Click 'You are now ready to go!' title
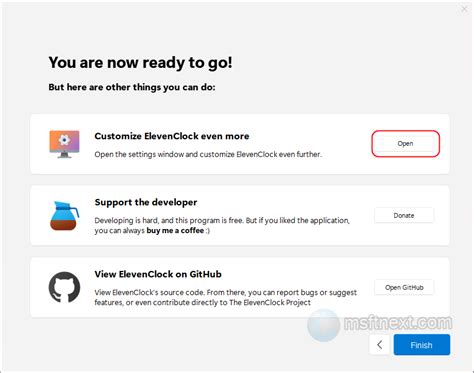The height and width of the screenshot is (373, 474). tap(140, 63)
